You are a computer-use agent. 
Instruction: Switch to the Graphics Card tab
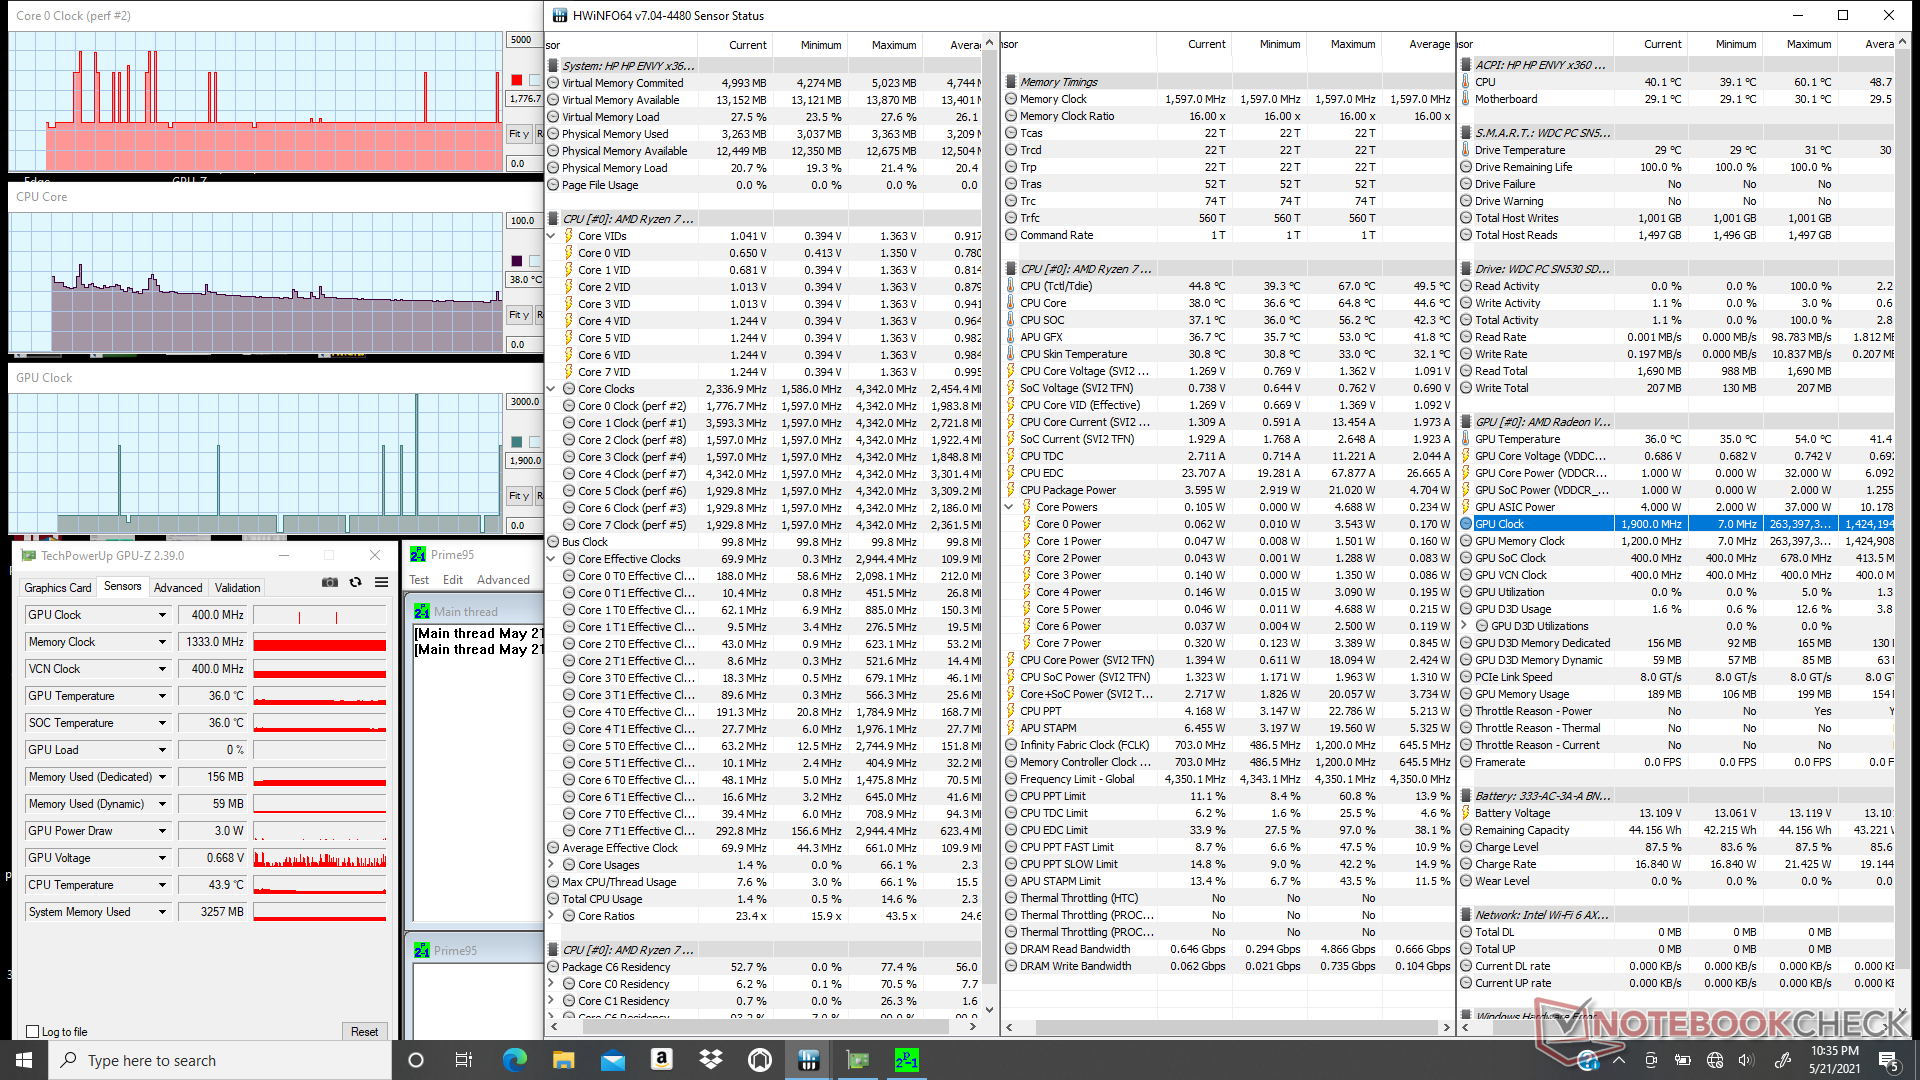click(x=58, y=588)
